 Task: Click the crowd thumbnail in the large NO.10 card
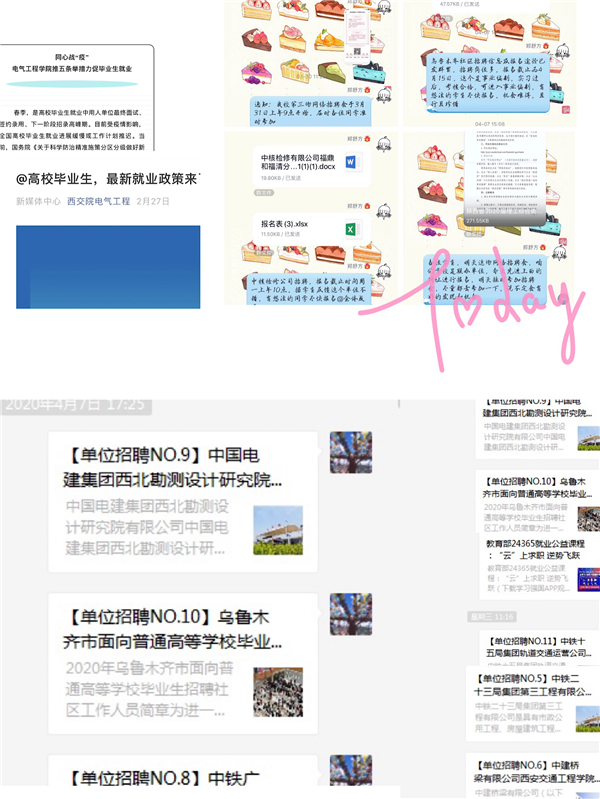[277, 692]
